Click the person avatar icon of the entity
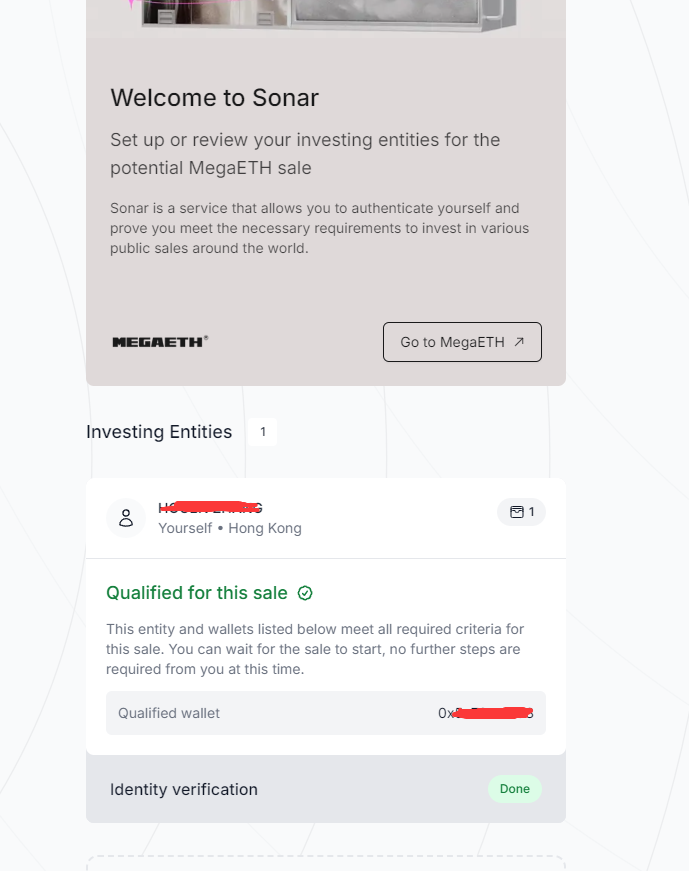Screen dimensions: 689x871 [126, 518]
